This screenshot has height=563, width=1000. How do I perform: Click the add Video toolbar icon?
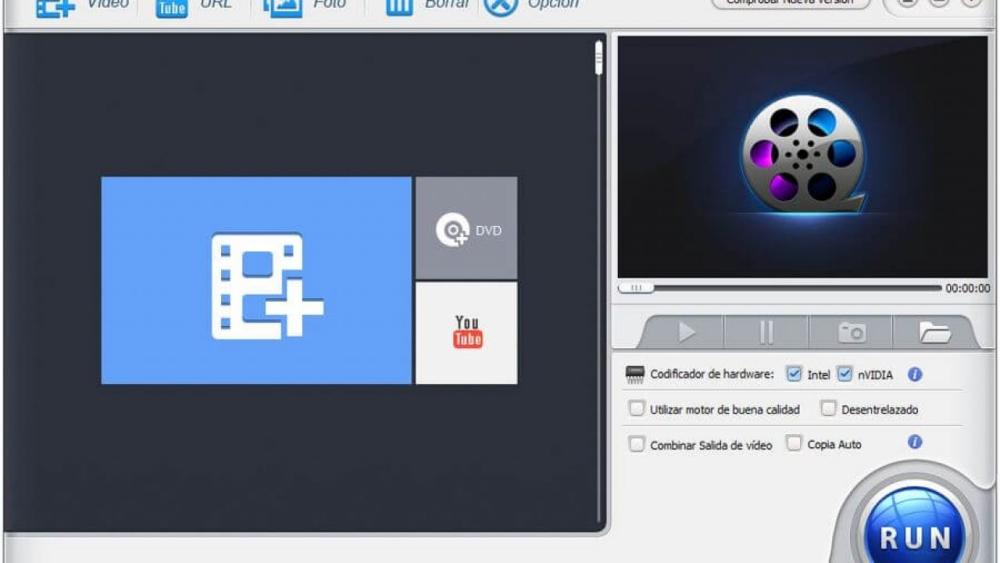click(x=55, y=8)
